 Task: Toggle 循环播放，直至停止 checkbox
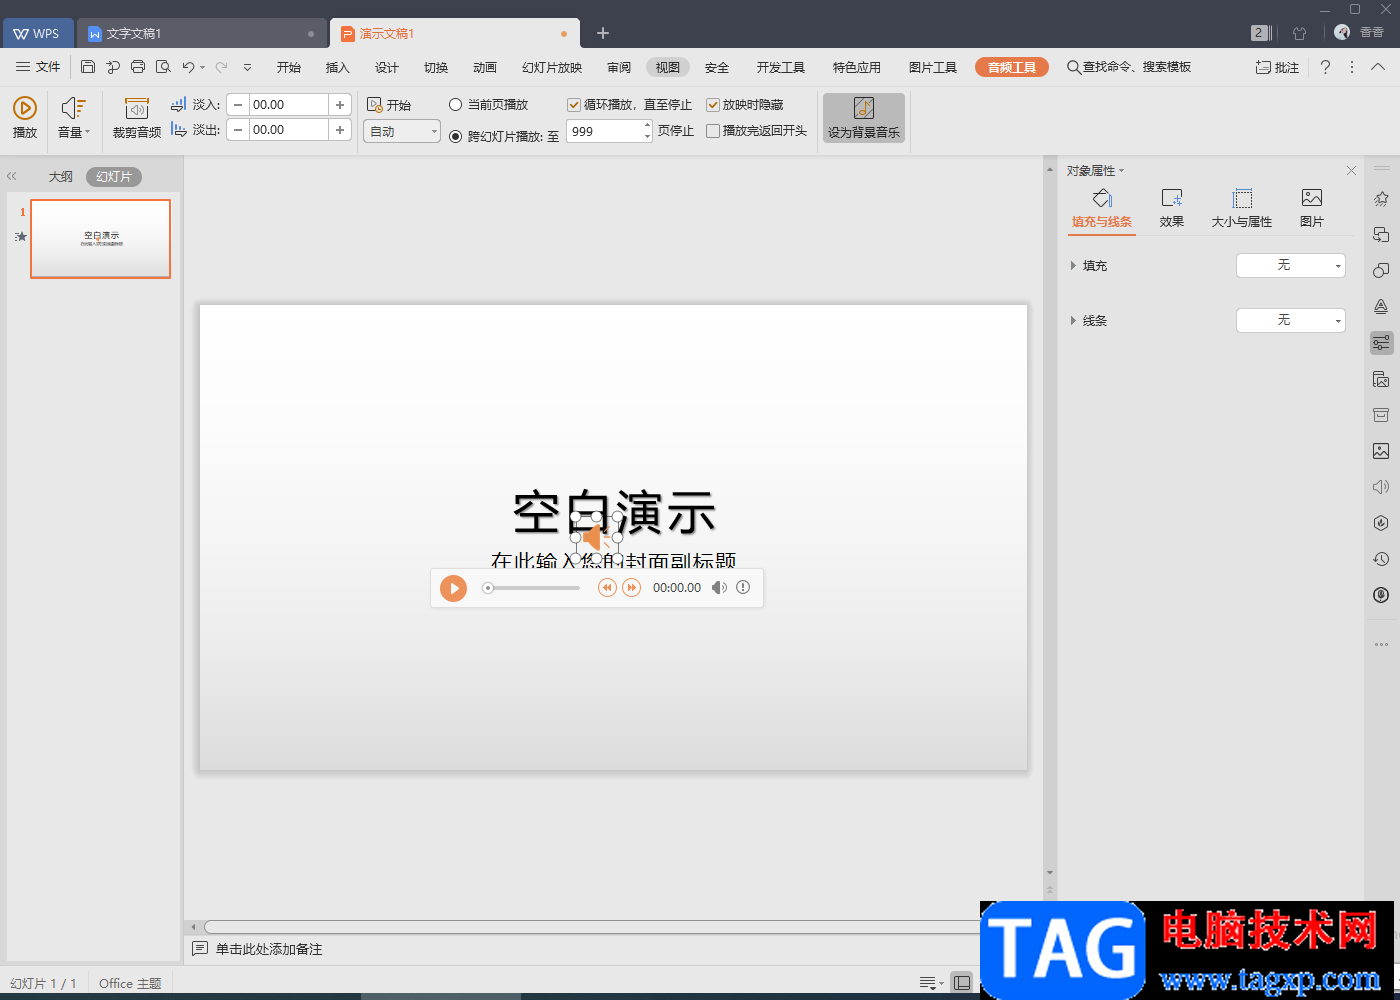tap(574, 104)
